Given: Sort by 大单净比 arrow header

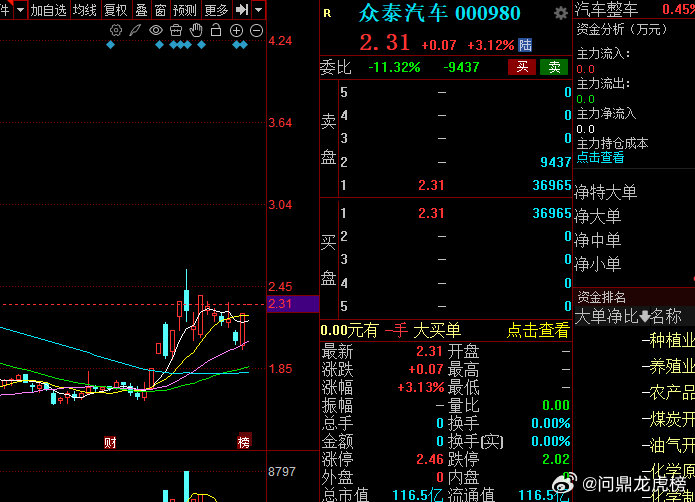Looking at the screenshot, I should [612, 316].
